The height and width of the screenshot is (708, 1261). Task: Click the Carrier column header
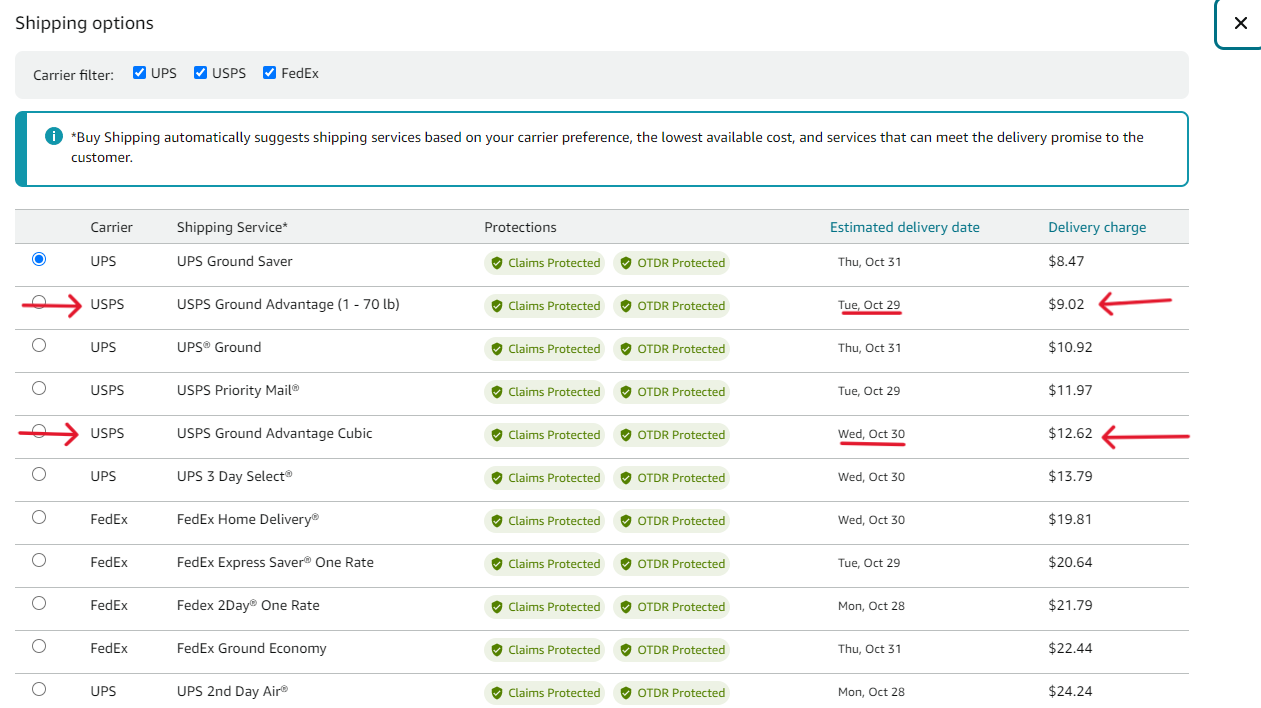click(111, 227)
